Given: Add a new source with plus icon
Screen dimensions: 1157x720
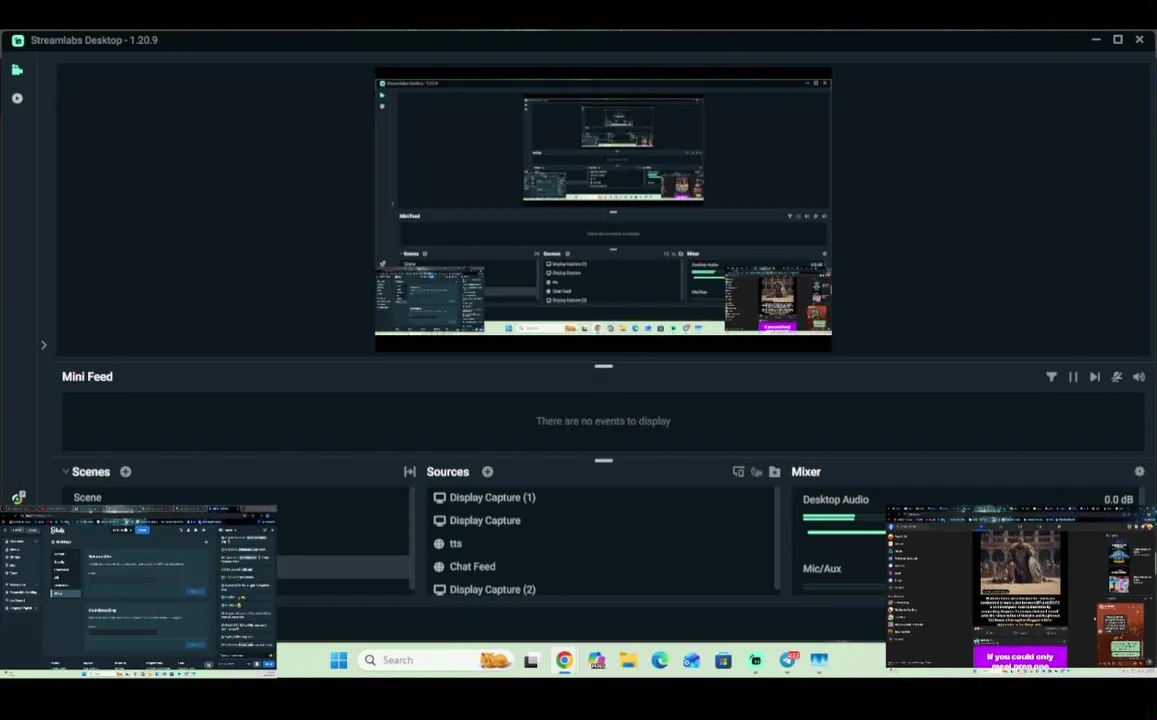Looking at the screenshot, I should [x=488, y=471].
